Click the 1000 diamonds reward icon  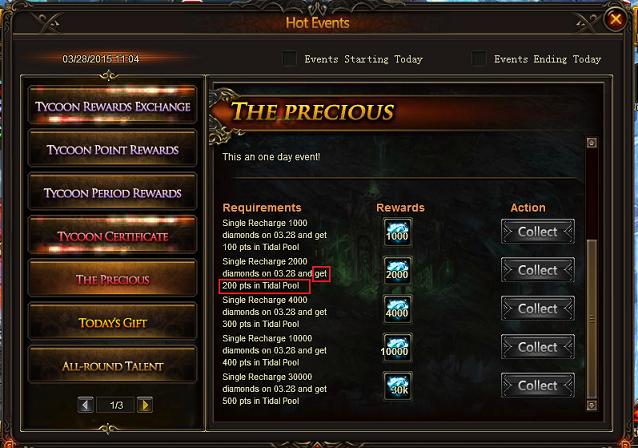click(398, 232)
